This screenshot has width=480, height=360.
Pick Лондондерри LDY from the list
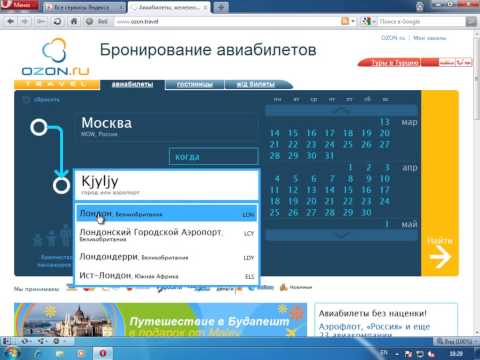coord(167,257)
